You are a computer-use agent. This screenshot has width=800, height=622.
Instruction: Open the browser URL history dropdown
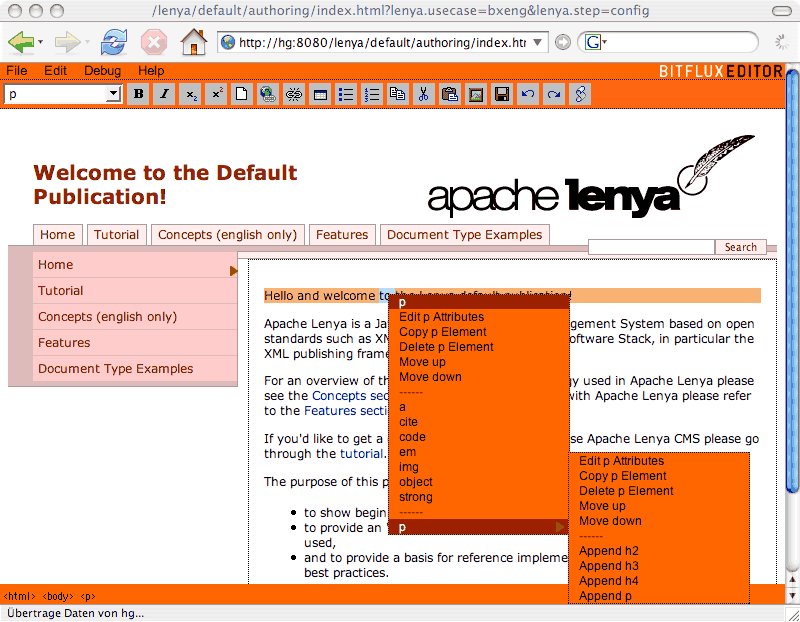(x=540, y=43)
